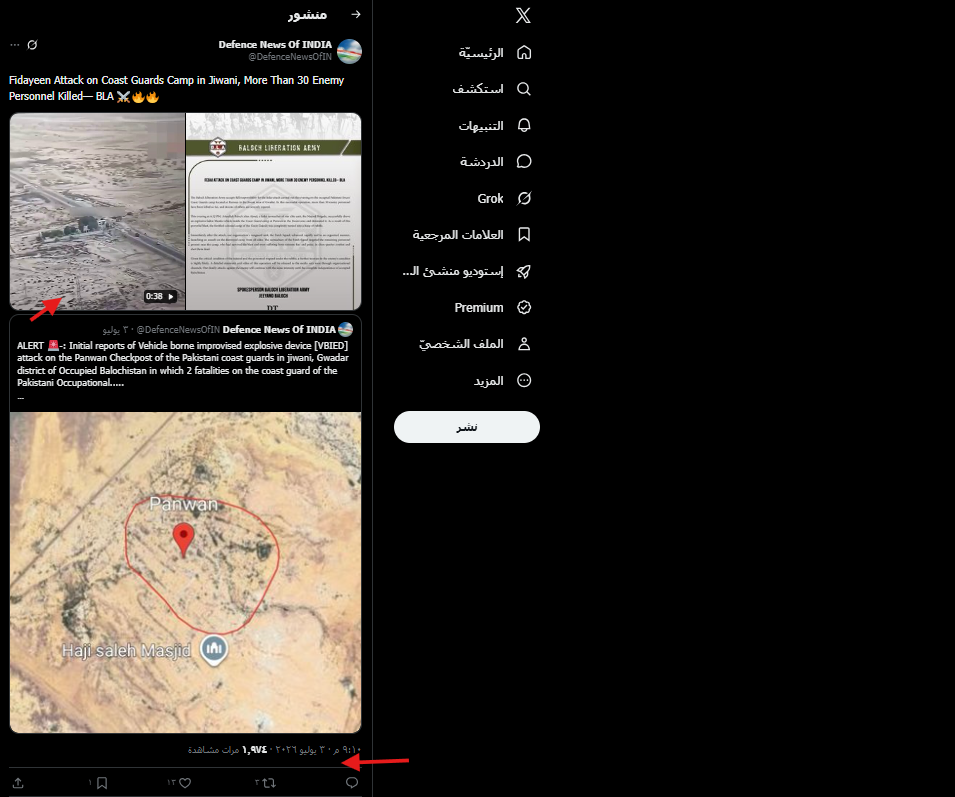Open the Defence News Of INDIA profile name
The image size is (955, 797).
coord(275,44)
